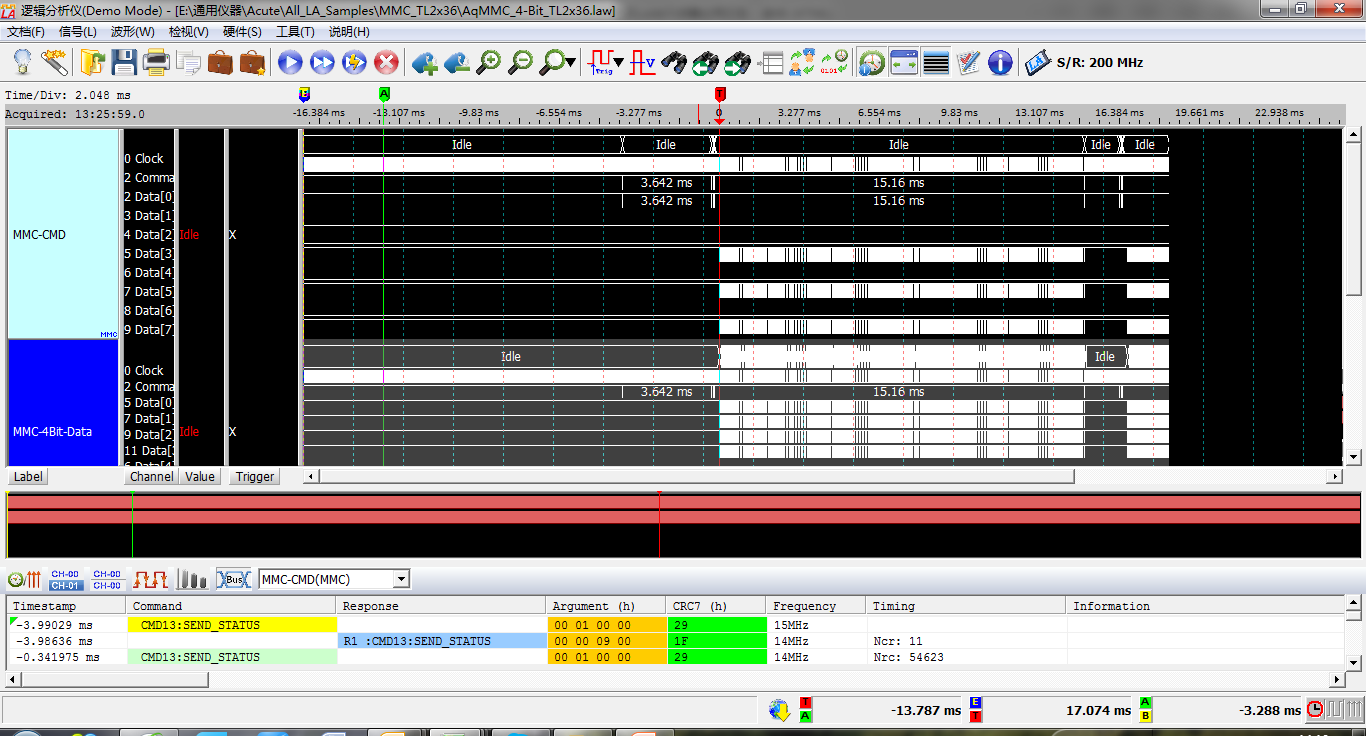1366x736 pixels.
Task: Open the 说明(H) menu
Action: tap(349, 32)
